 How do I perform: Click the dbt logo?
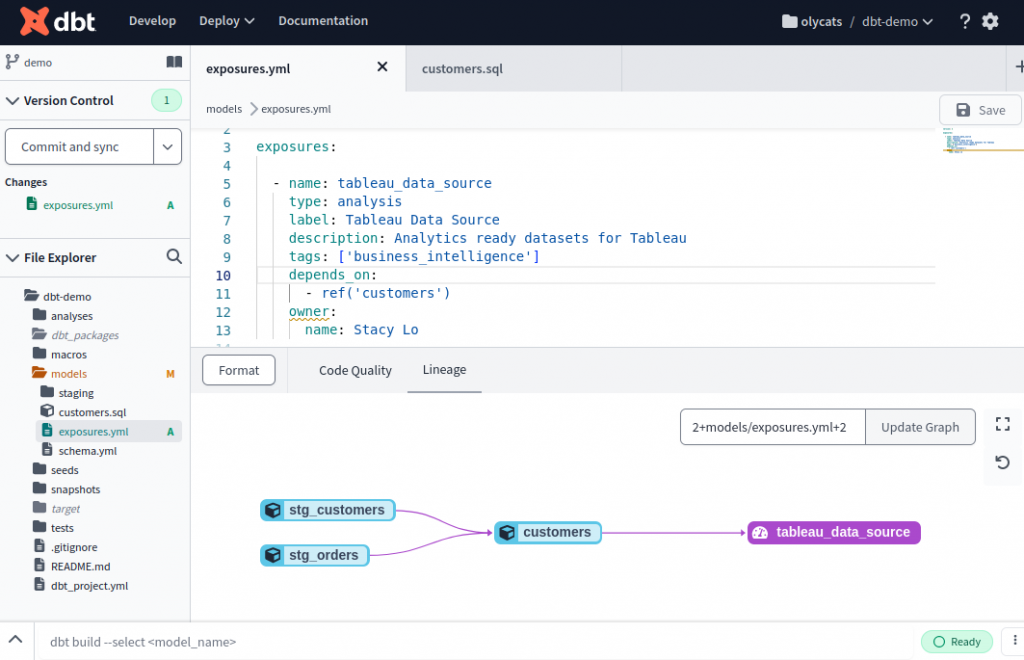(x=57, y=21)
